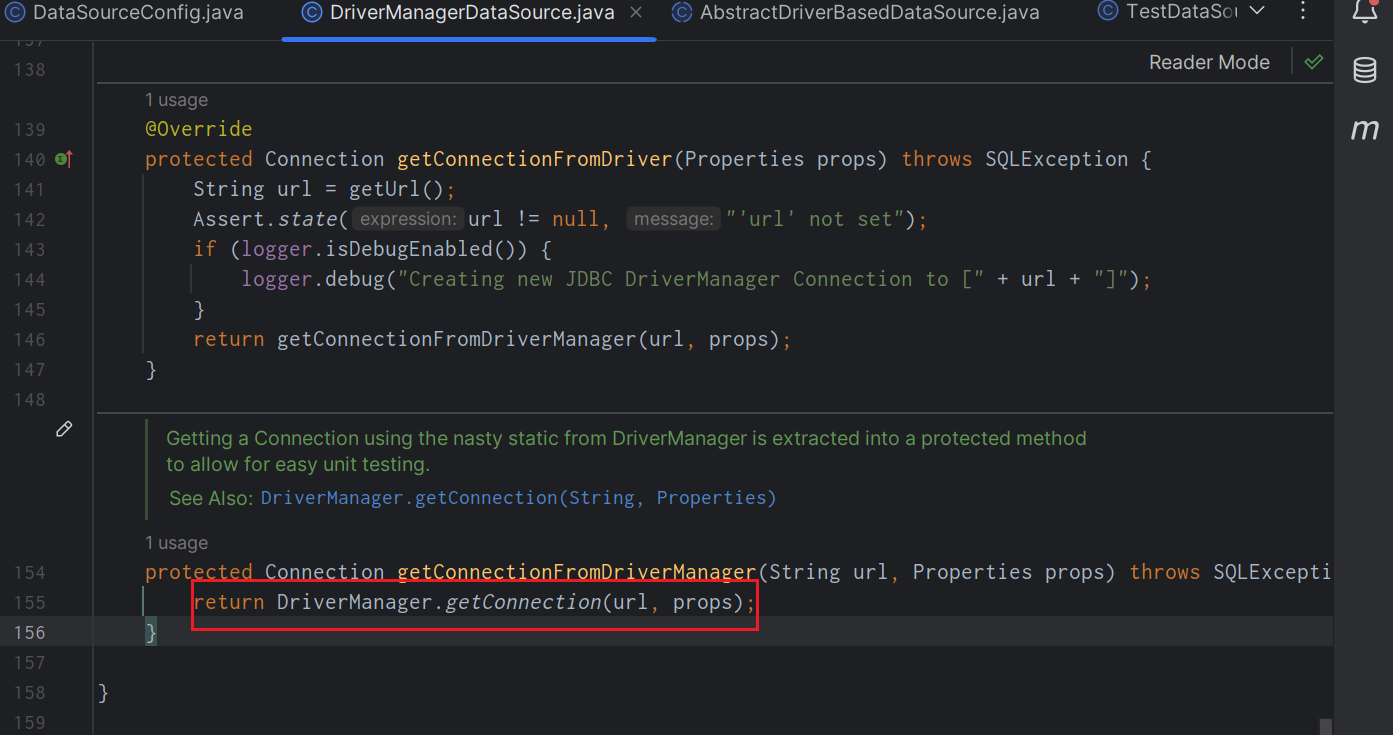Screen dimensions: 1393x735
Task: Select the TestDataSou… tab
Action: [1180, 13]
